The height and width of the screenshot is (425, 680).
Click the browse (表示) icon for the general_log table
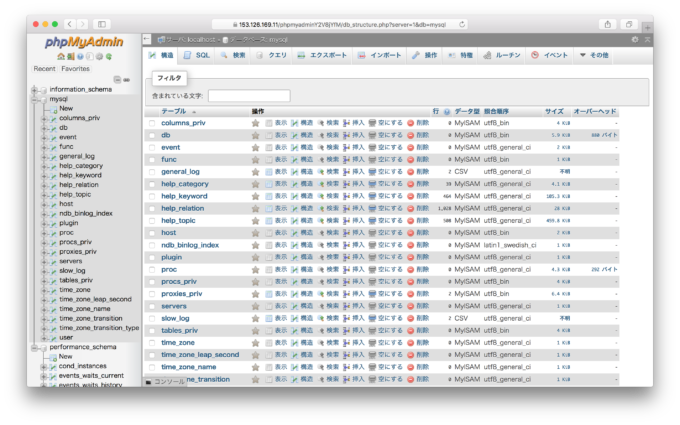270,172
